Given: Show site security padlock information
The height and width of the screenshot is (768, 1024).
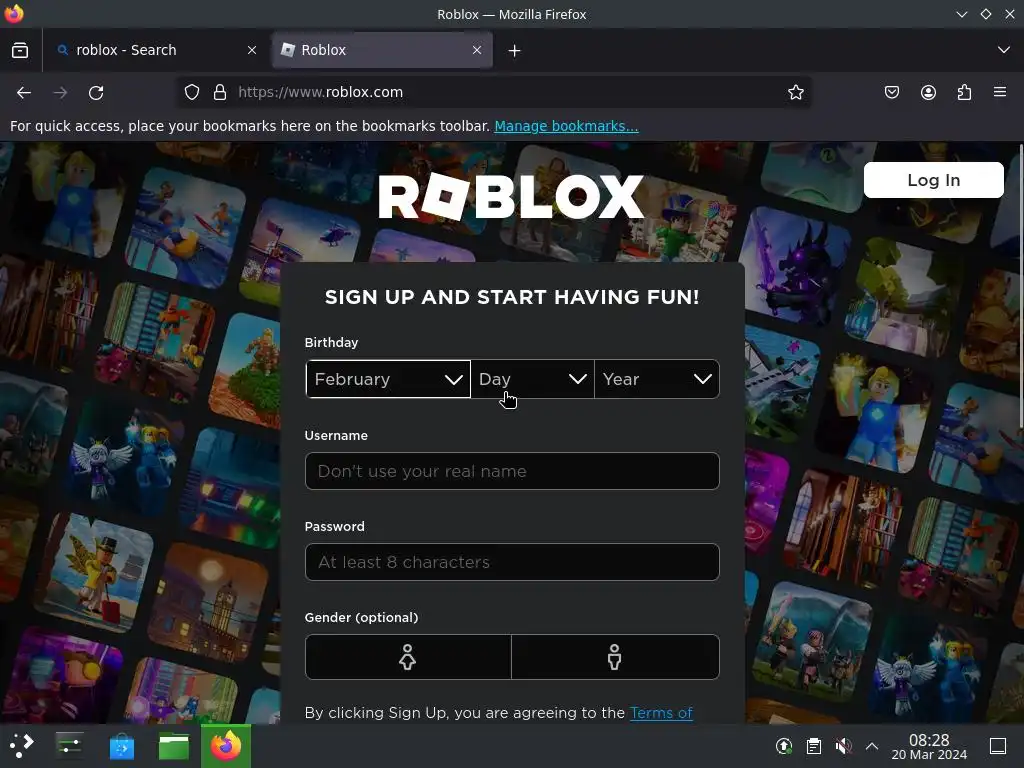Looking at the screenshot, I should tap(220, 93).
